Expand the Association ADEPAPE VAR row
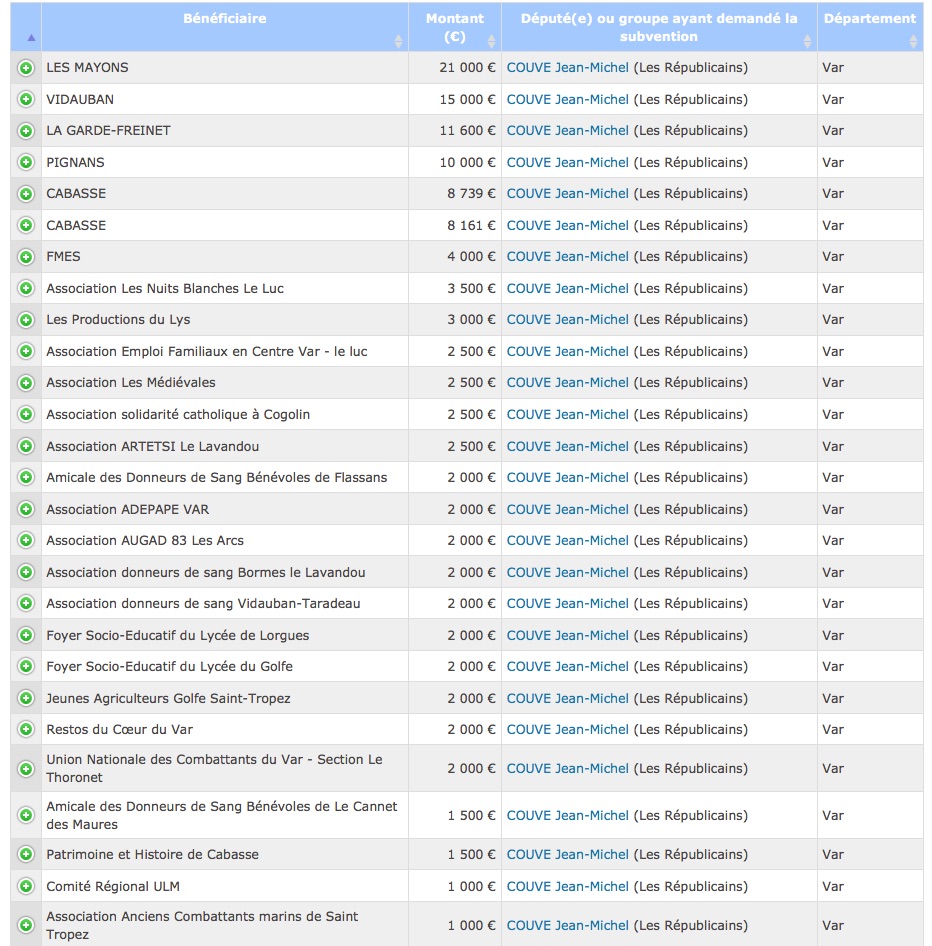The image size is (932, 946). point(26,509)
